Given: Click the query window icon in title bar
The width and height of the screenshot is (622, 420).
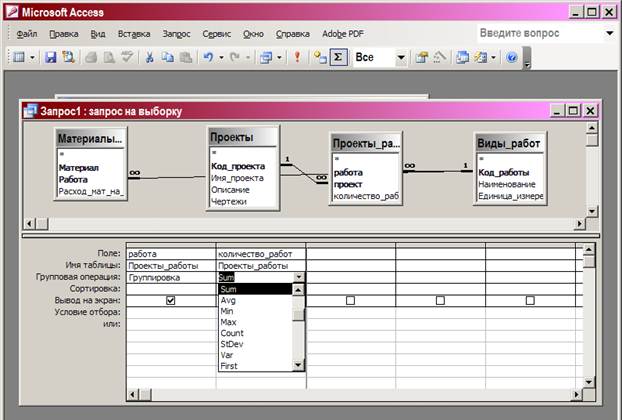Looking at the screenshot, I should click(x=30, y=111).
